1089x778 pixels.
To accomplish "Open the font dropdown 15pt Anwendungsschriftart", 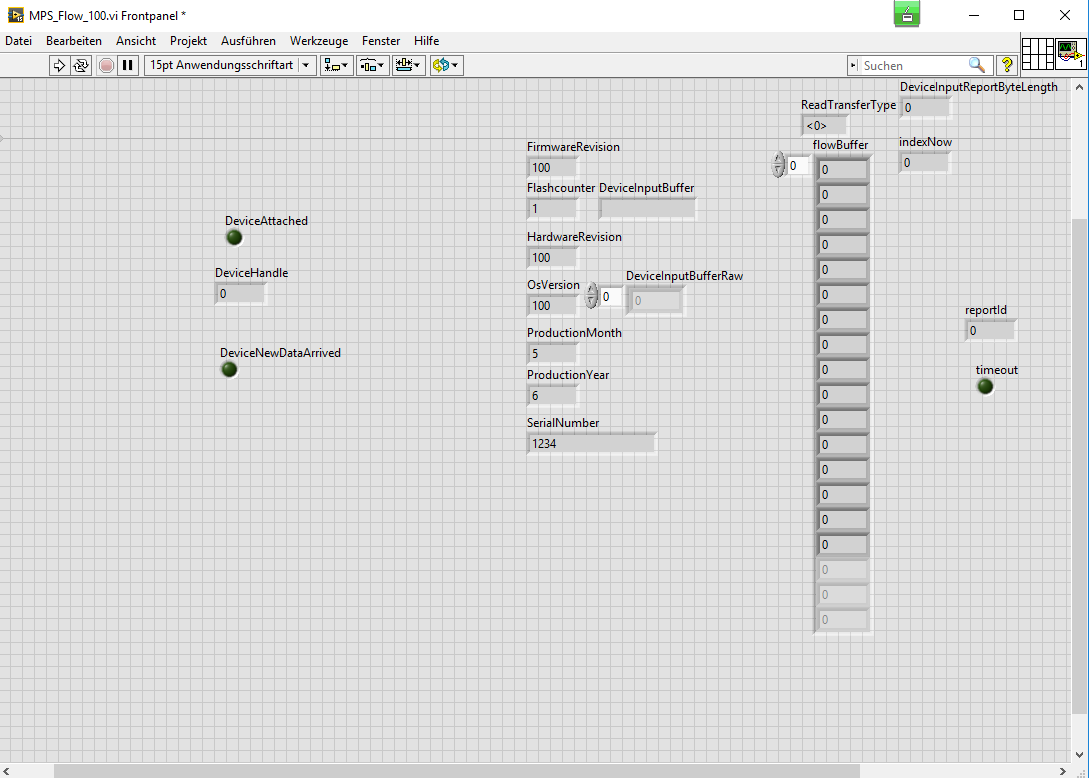I will tap(230, 65).
